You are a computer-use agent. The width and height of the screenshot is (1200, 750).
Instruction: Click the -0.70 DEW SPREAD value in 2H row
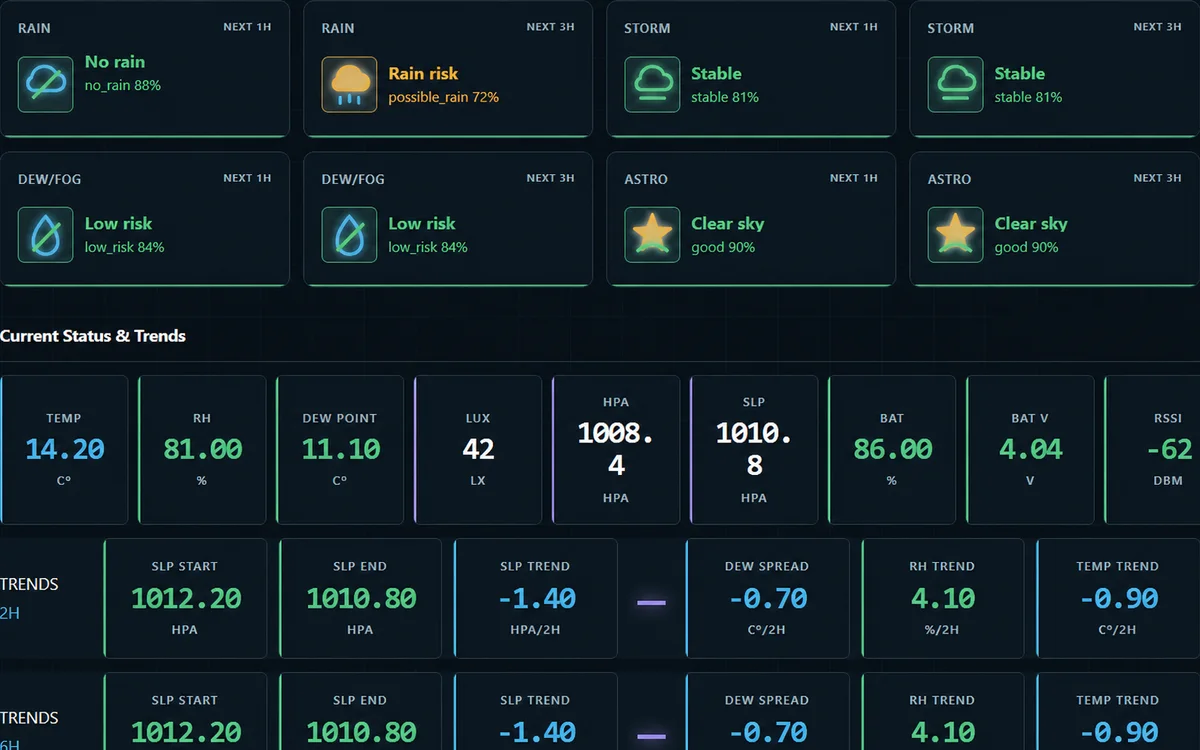768,599
